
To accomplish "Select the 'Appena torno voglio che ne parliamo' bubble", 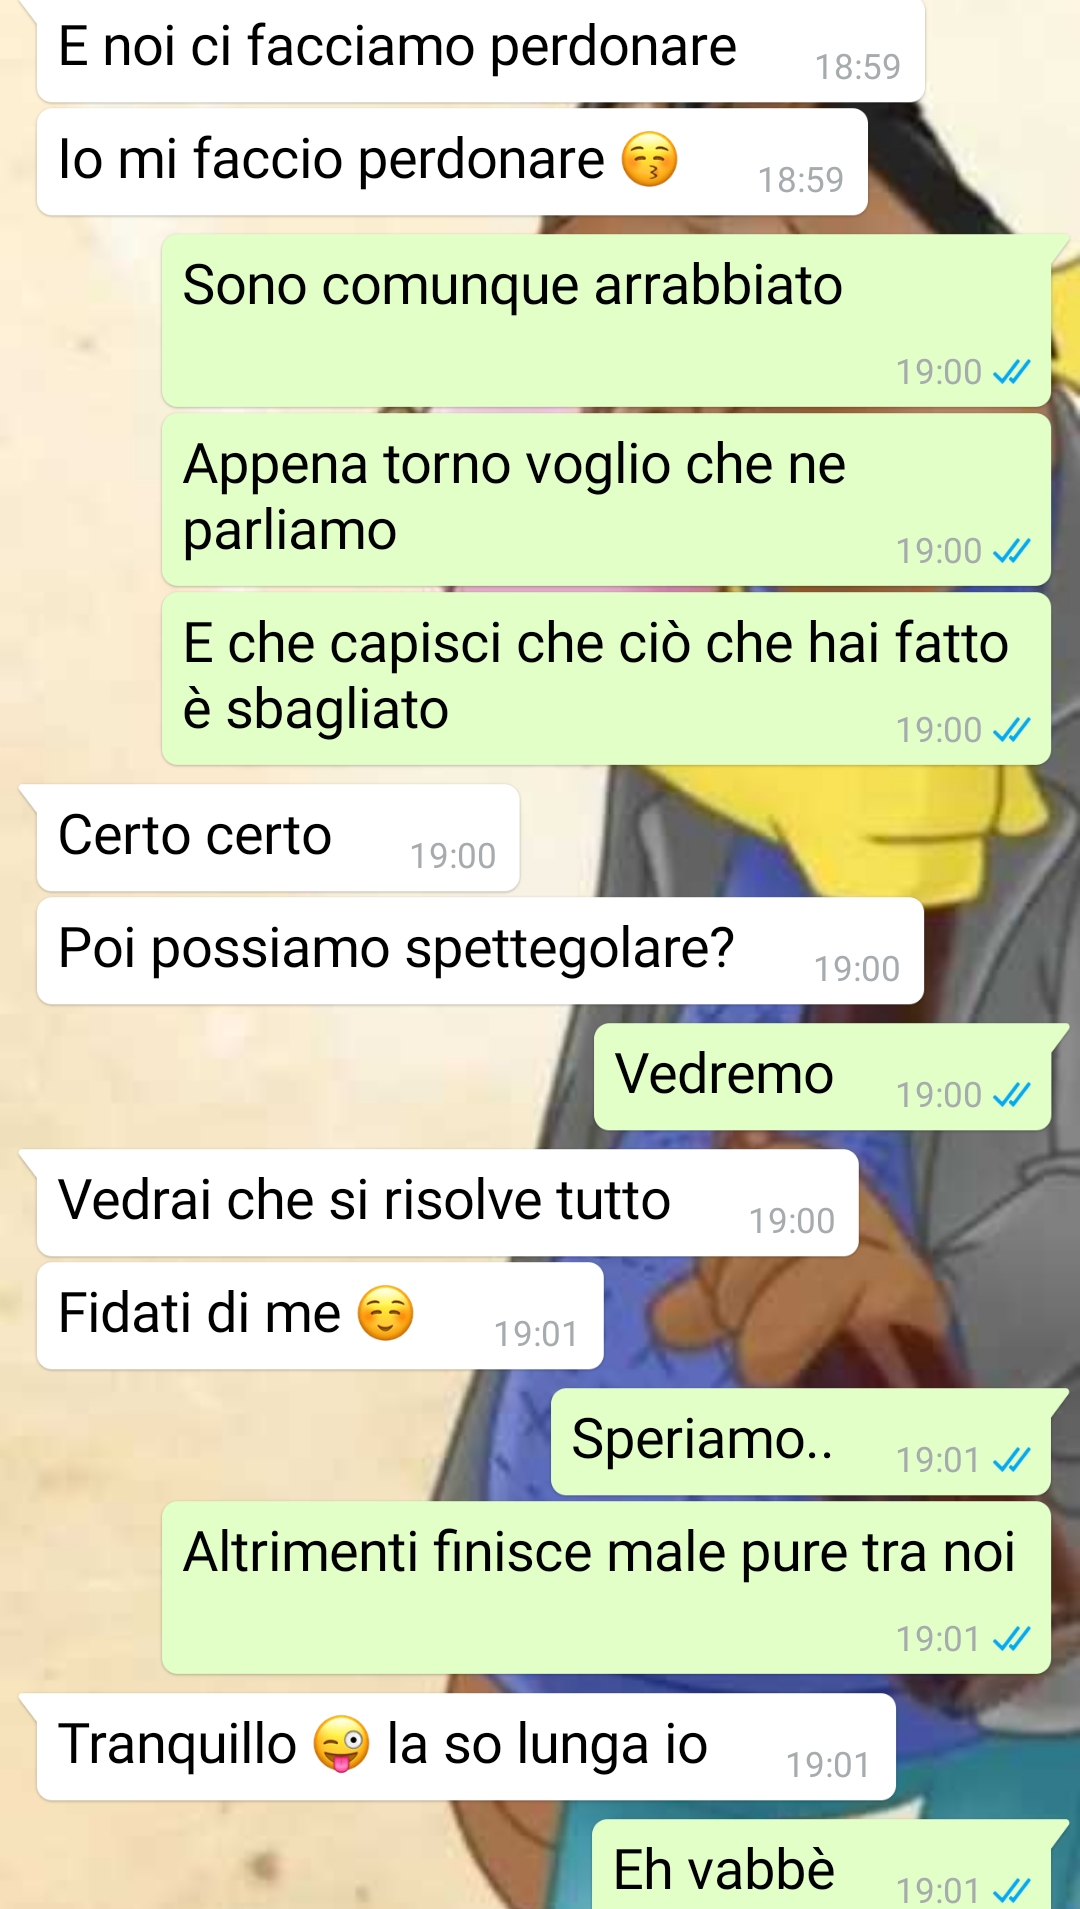I will [606, 499].
